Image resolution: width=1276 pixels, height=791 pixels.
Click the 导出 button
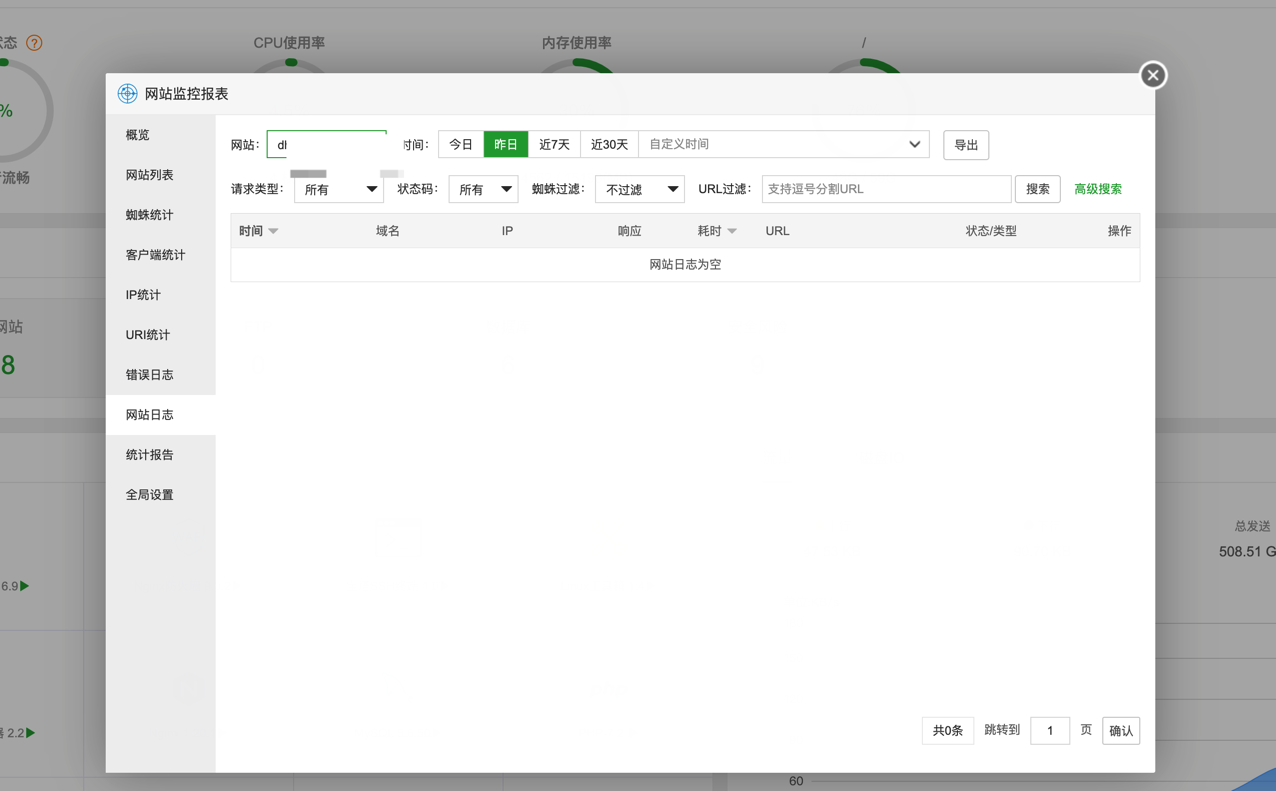(966, 145)
